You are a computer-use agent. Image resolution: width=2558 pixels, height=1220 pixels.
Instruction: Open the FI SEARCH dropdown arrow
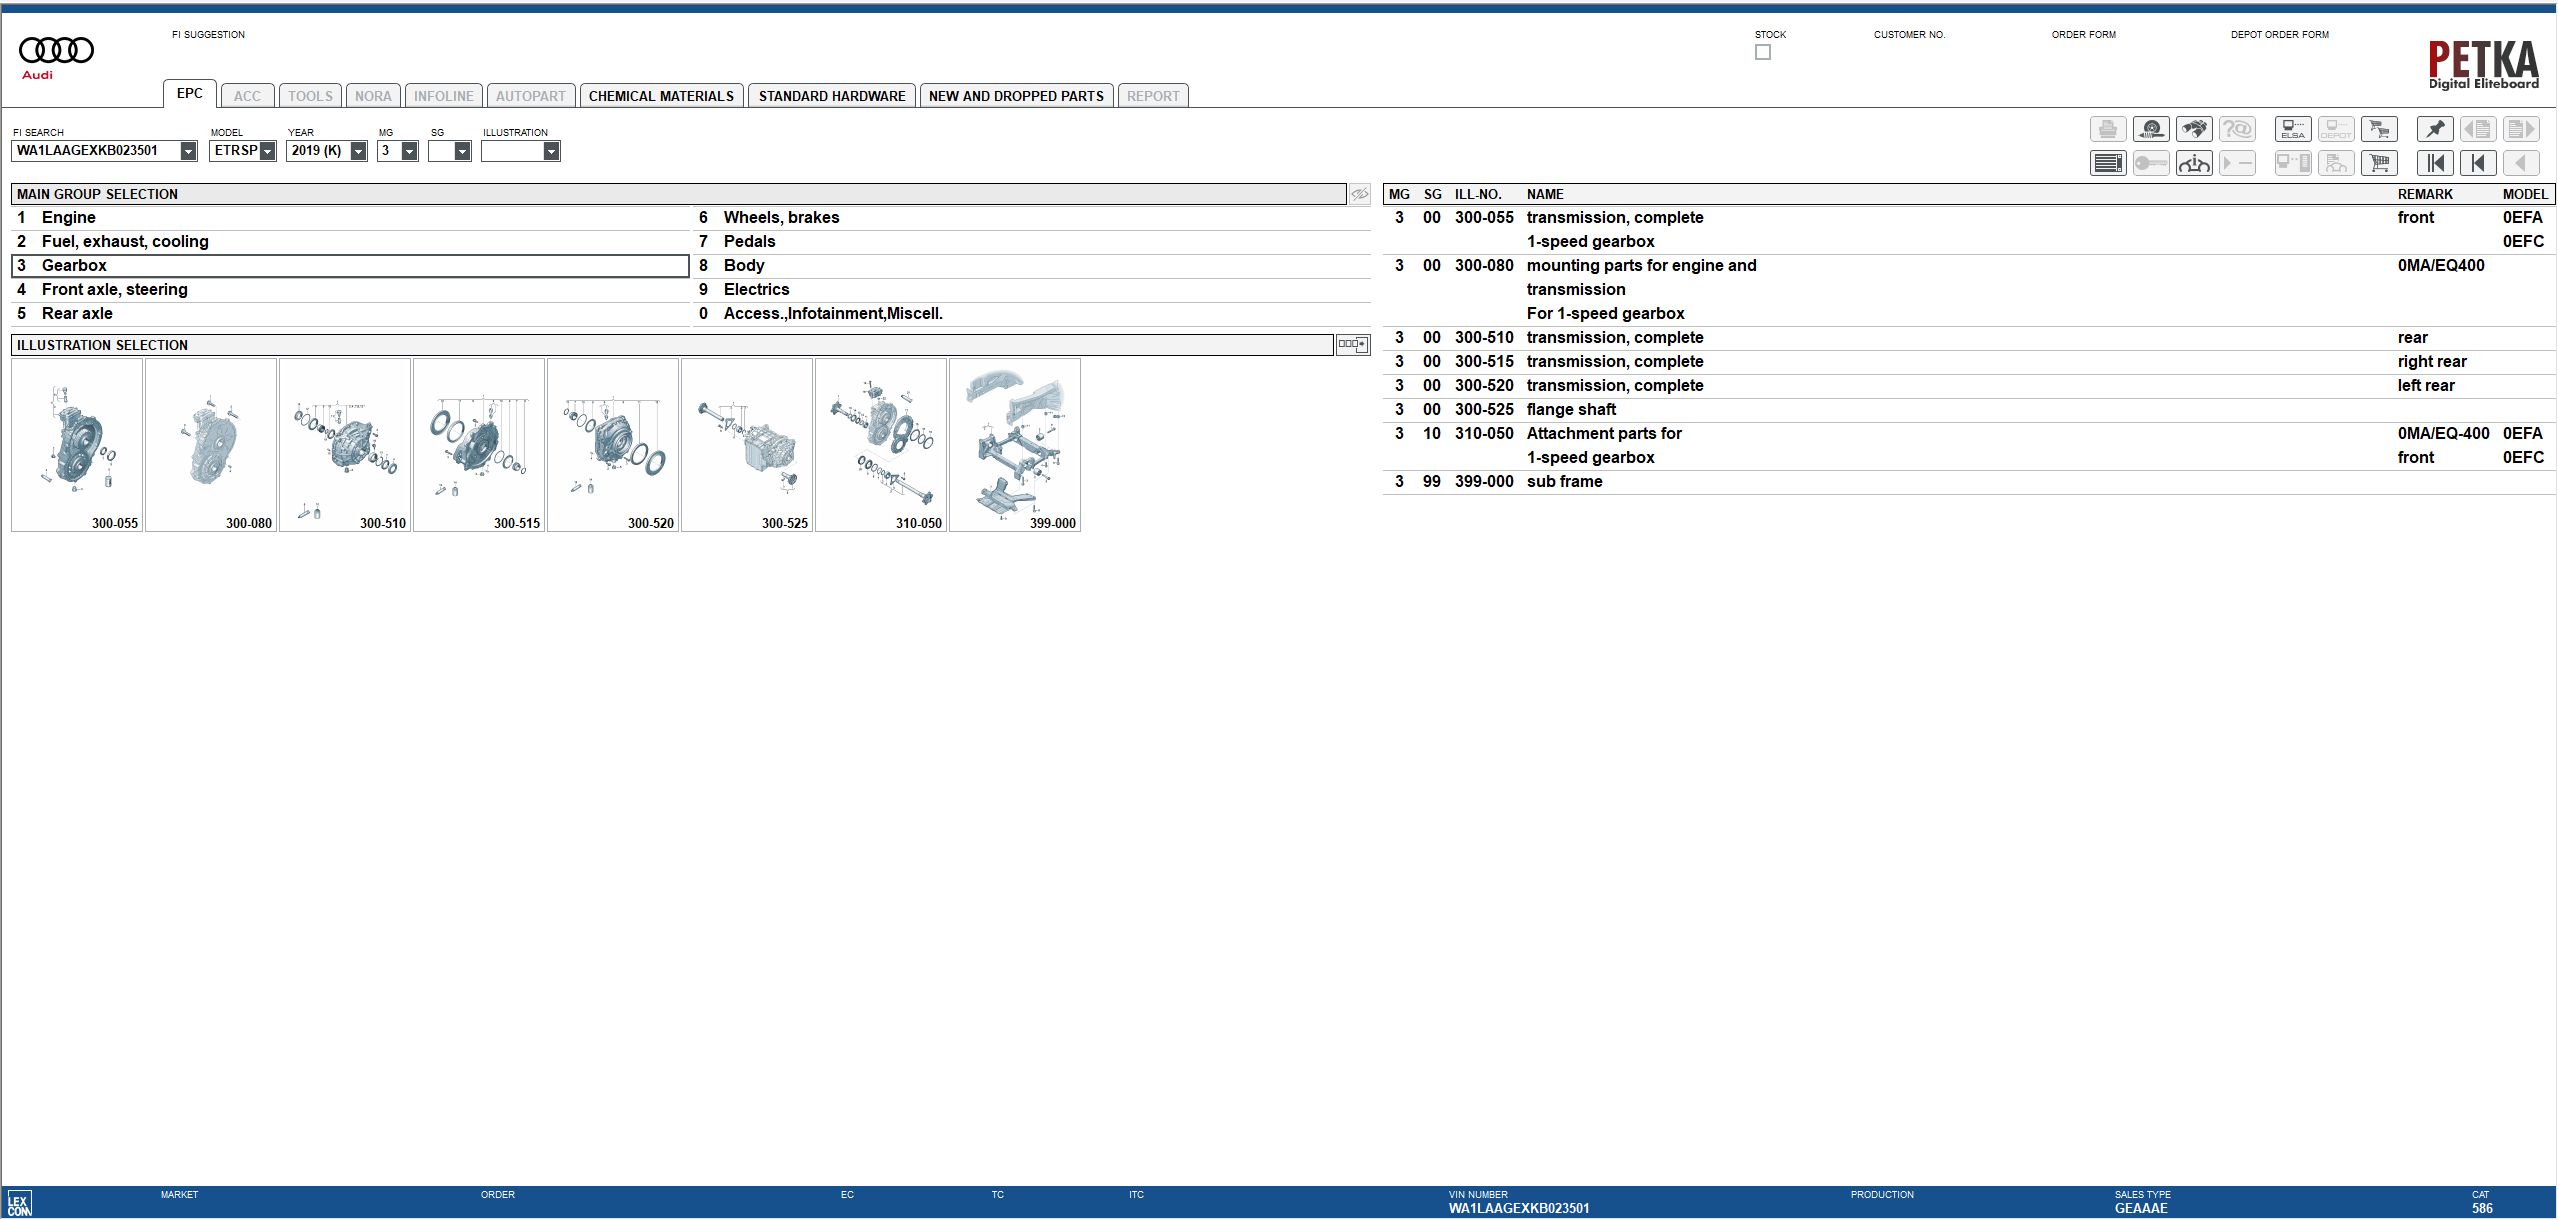188,151
